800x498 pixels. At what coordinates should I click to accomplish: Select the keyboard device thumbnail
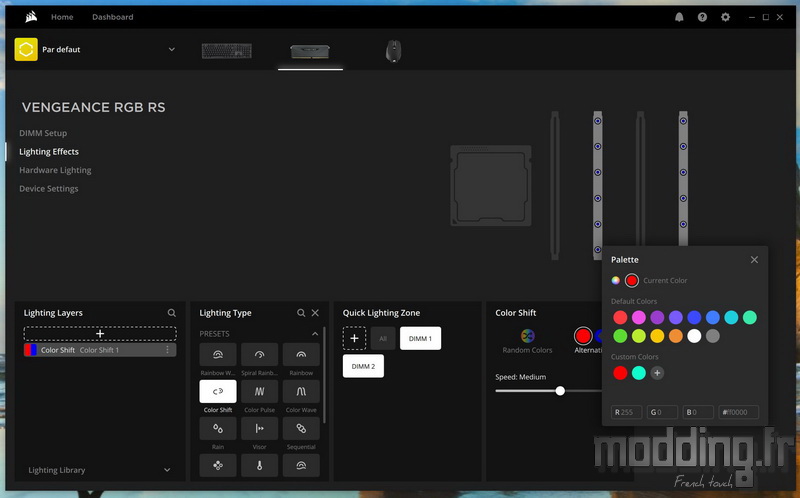click(227, 51)
